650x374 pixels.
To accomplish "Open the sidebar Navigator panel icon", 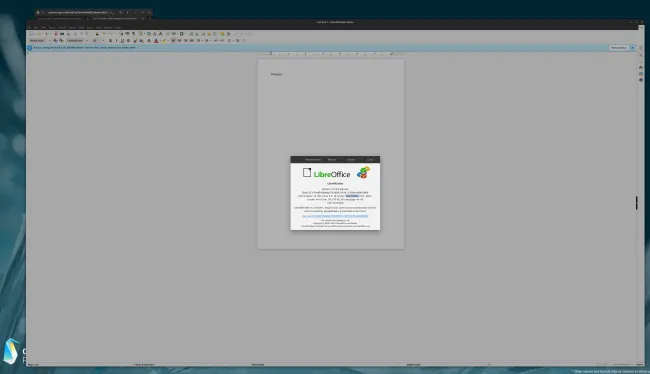I will point(641,80).
